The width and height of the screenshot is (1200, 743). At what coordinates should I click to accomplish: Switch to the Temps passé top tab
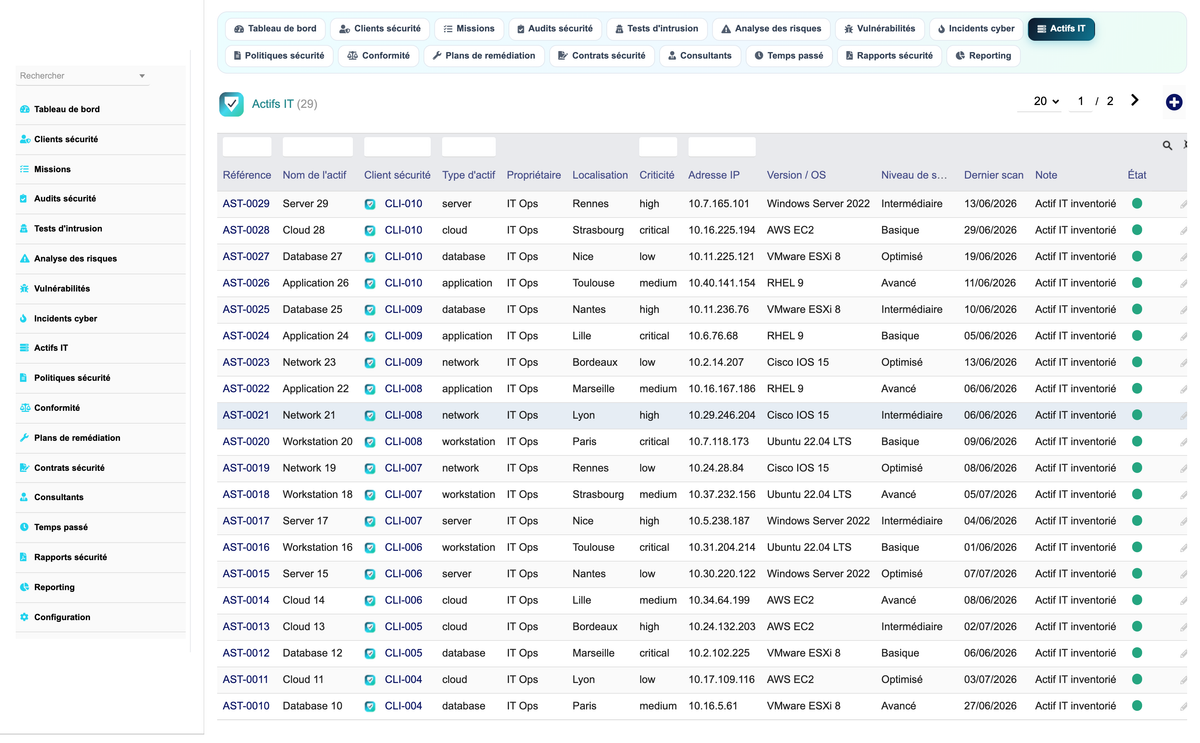coord(789,56)
